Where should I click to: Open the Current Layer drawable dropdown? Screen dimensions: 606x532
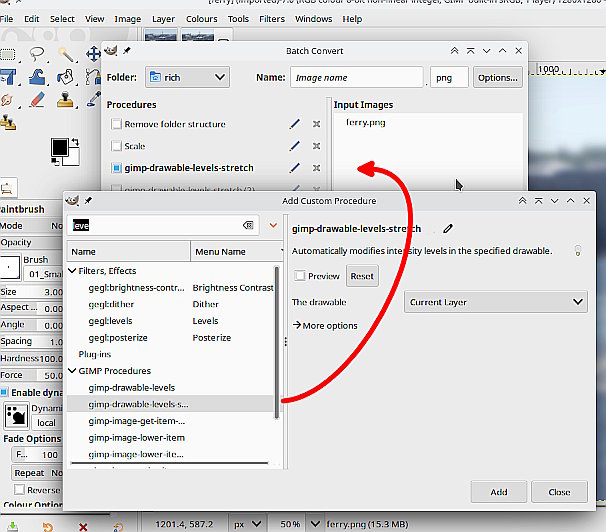coord(495,302)
